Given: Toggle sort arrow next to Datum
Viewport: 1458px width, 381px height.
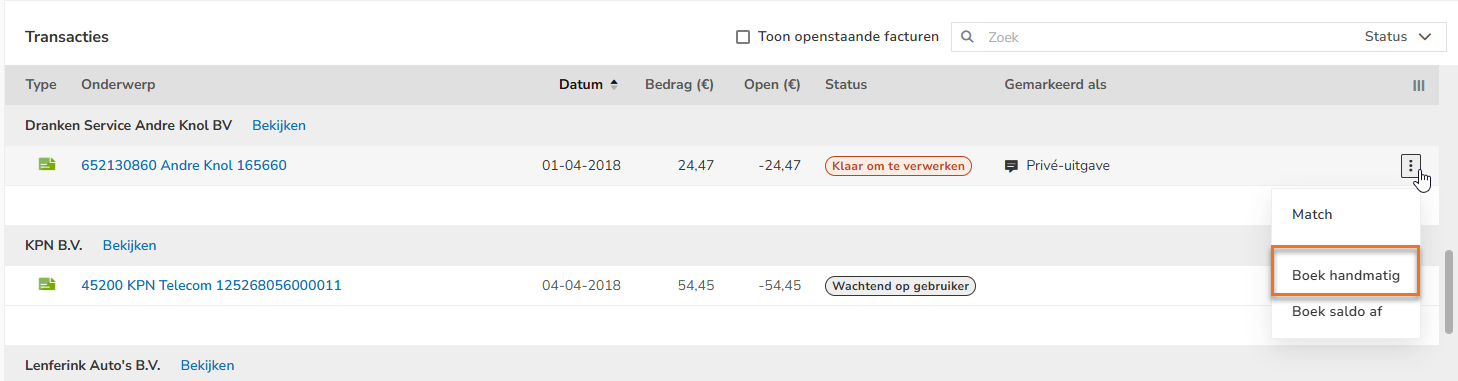Looking at the screenshot, I should 614,84.
